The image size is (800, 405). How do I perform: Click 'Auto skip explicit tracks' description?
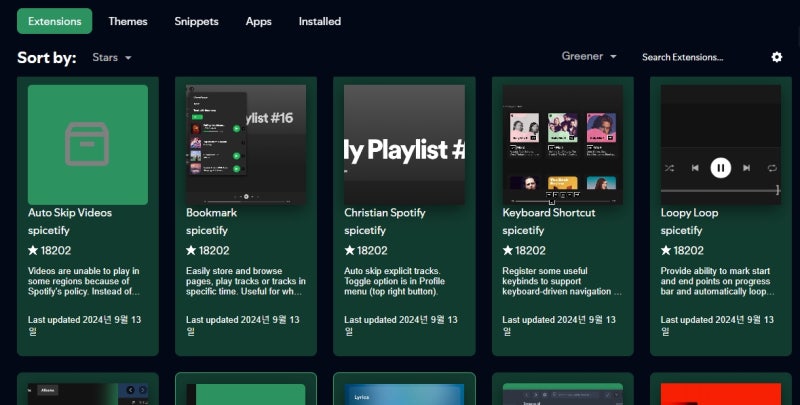coord(394,281)
